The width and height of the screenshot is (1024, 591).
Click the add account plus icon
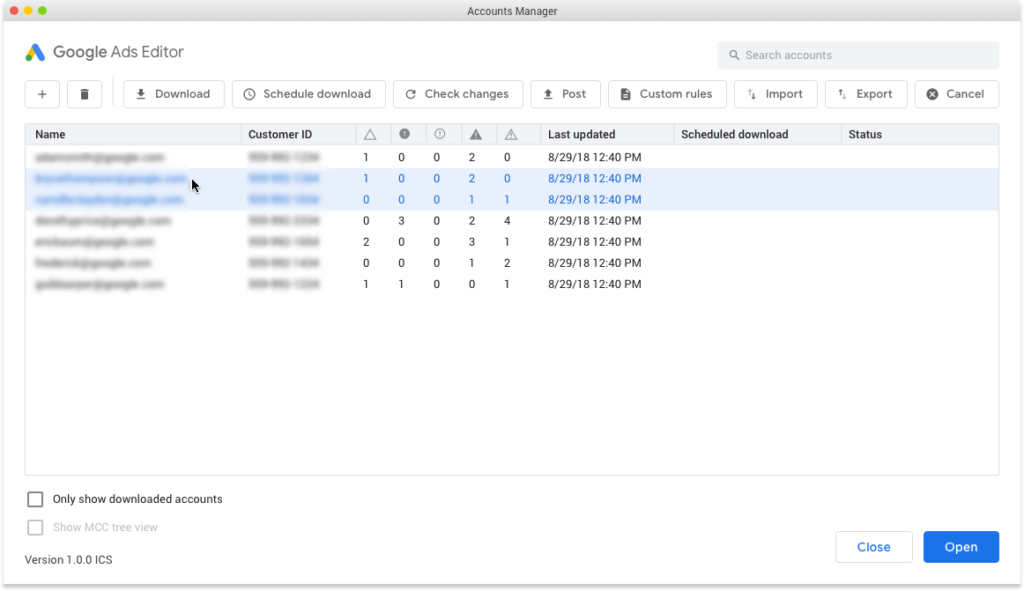[42, 94]
